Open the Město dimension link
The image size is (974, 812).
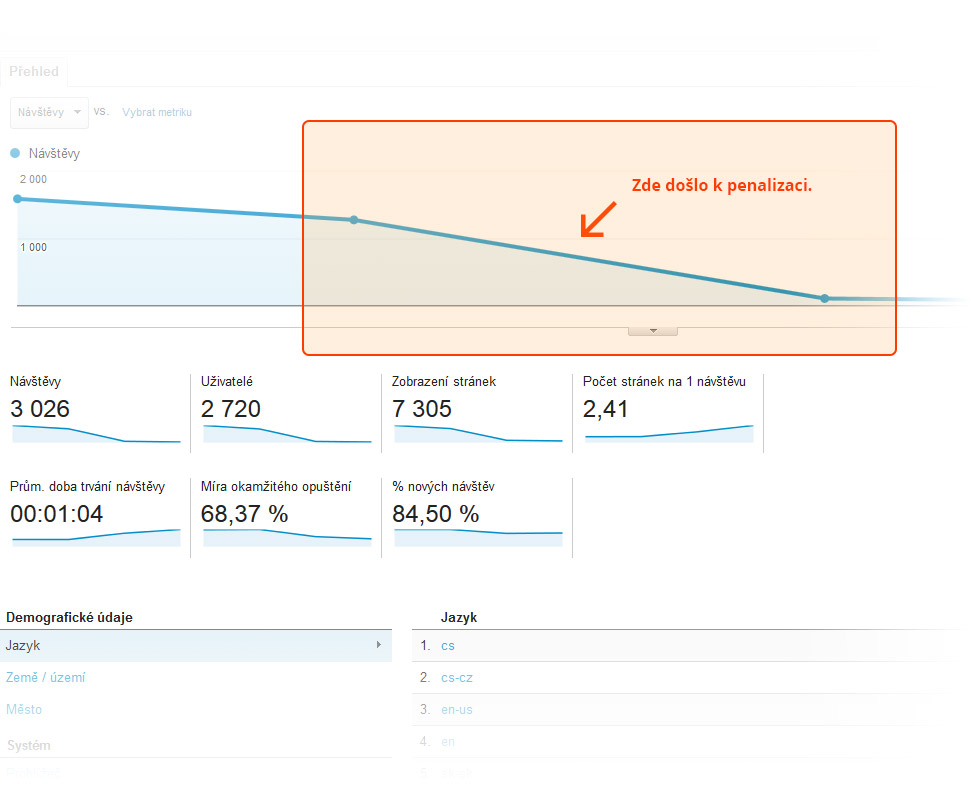[x=24, y=710]
